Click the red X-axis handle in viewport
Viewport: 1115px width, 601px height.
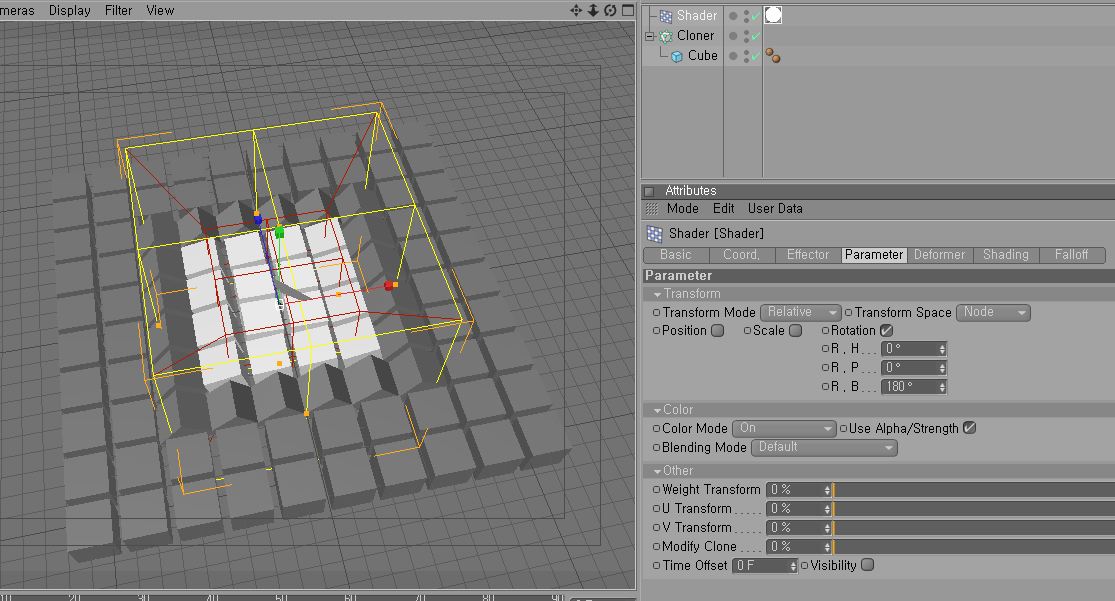tap(390, 285)
